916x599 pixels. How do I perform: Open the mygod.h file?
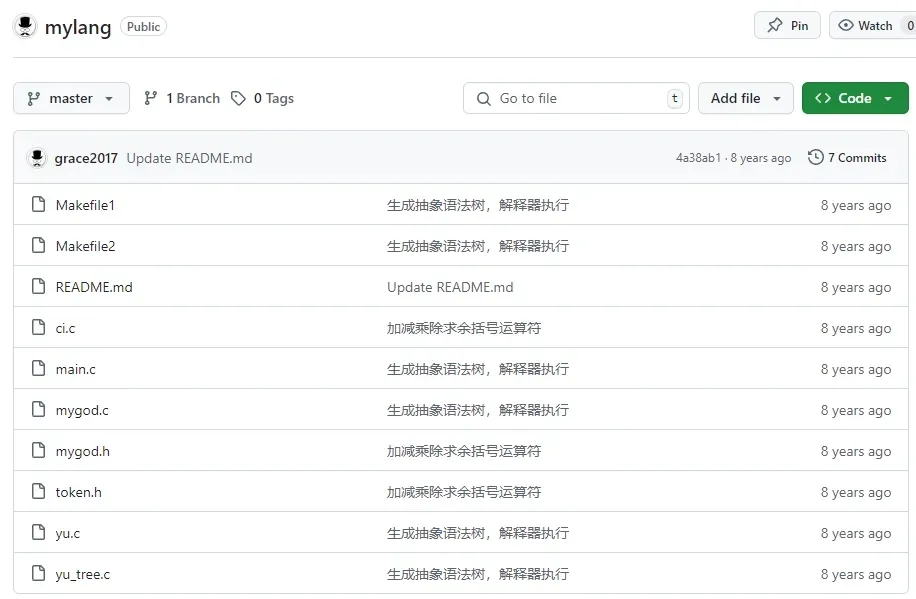point(82,451)
